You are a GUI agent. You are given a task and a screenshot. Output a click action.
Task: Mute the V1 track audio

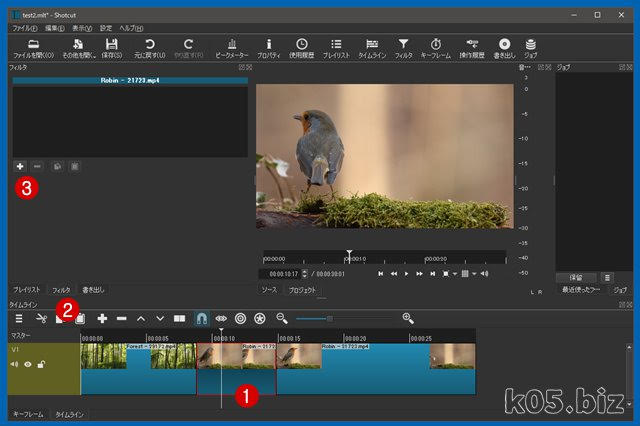[15, 364]
